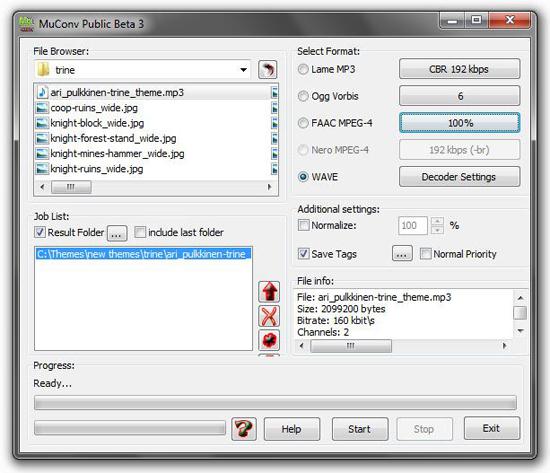Open Save Tags ... options button

pos(402,254)
